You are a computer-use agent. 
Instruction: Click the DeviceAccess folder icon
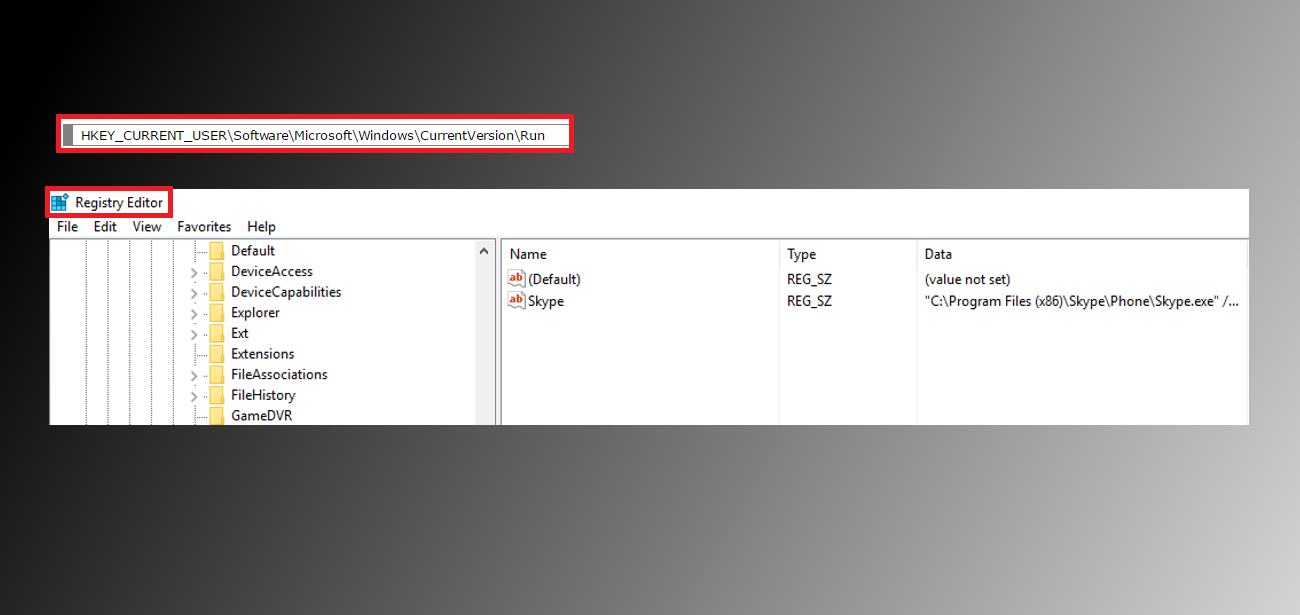point(217,272)
